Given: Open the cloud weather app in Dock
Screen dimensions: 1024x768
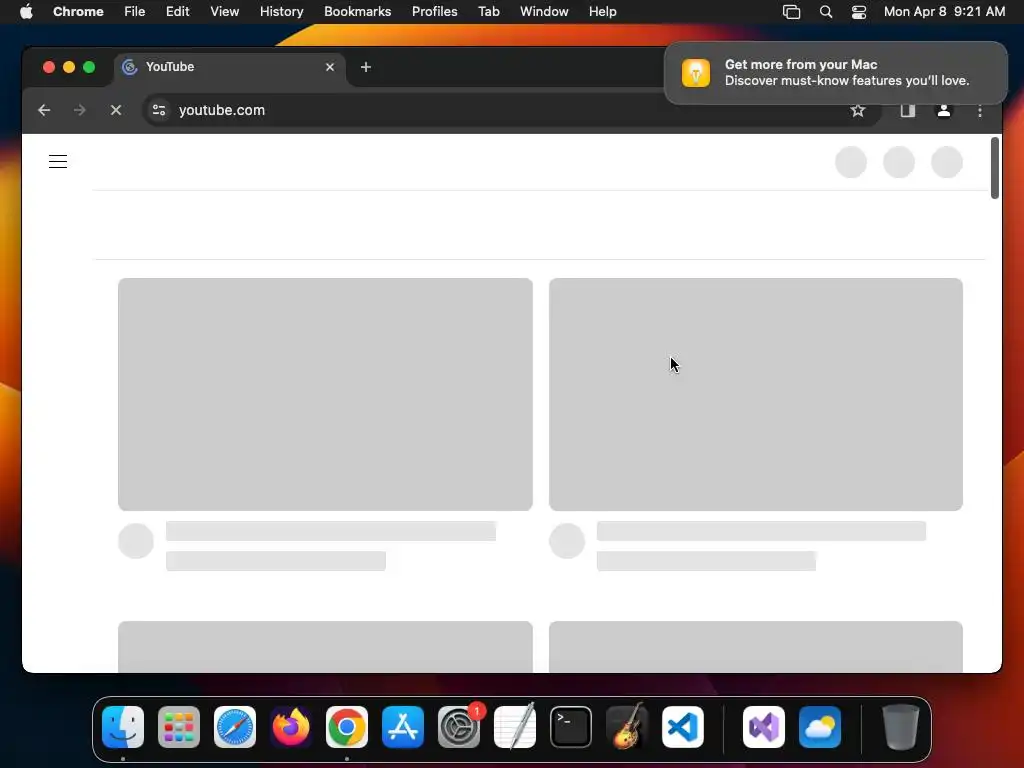Looking at the screenshot, I should 820,727.
